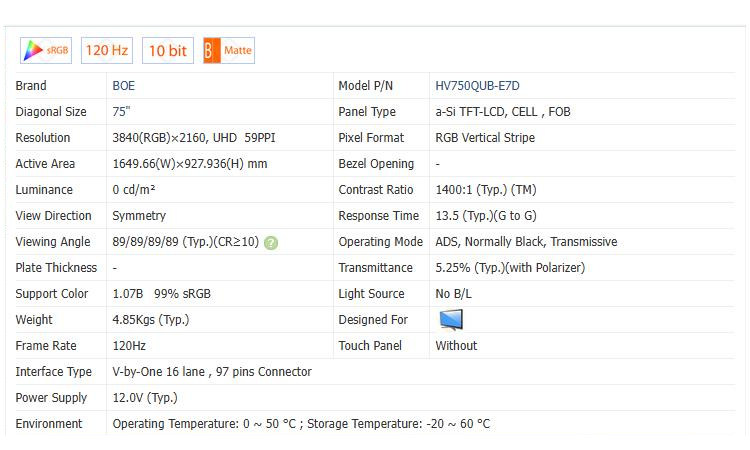Click the Matte surface badge
The height and width of the screenshot is (450, 750).
[x=229, y=50]
